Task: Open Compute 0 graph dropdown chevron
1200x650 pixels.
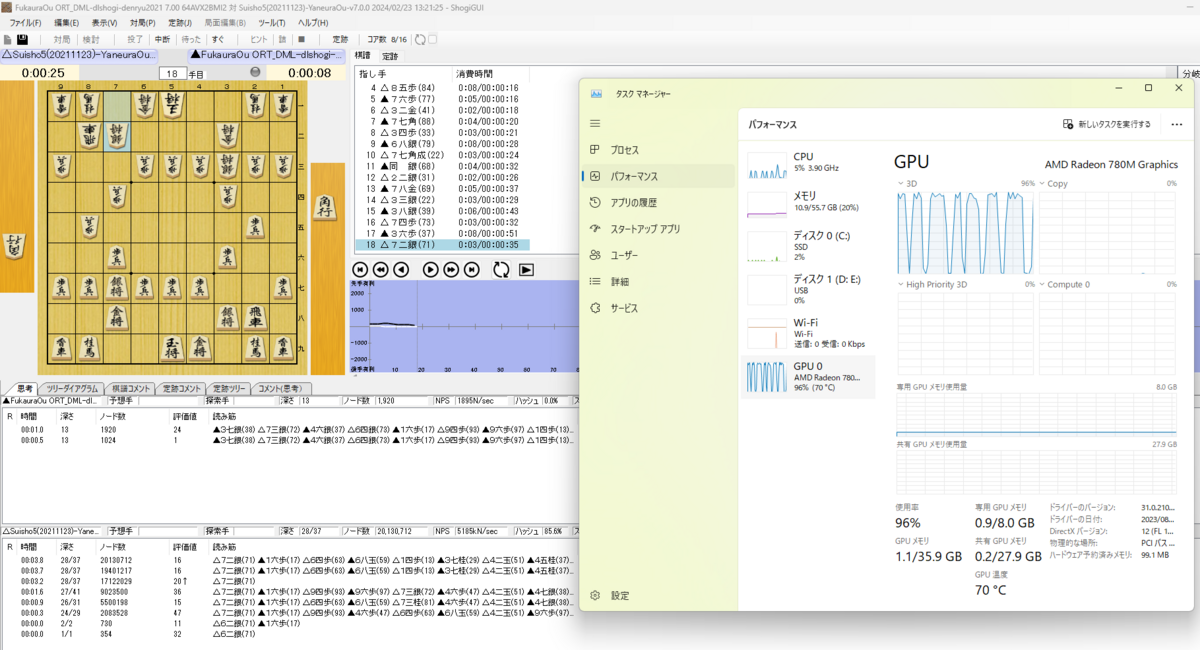Action: 1041,285
